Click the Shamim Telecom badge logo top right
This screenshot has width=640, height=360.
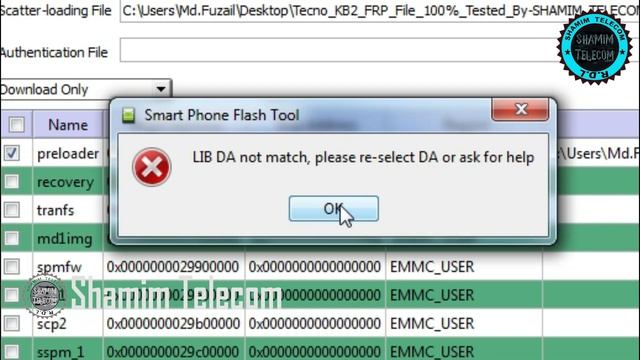594,48
